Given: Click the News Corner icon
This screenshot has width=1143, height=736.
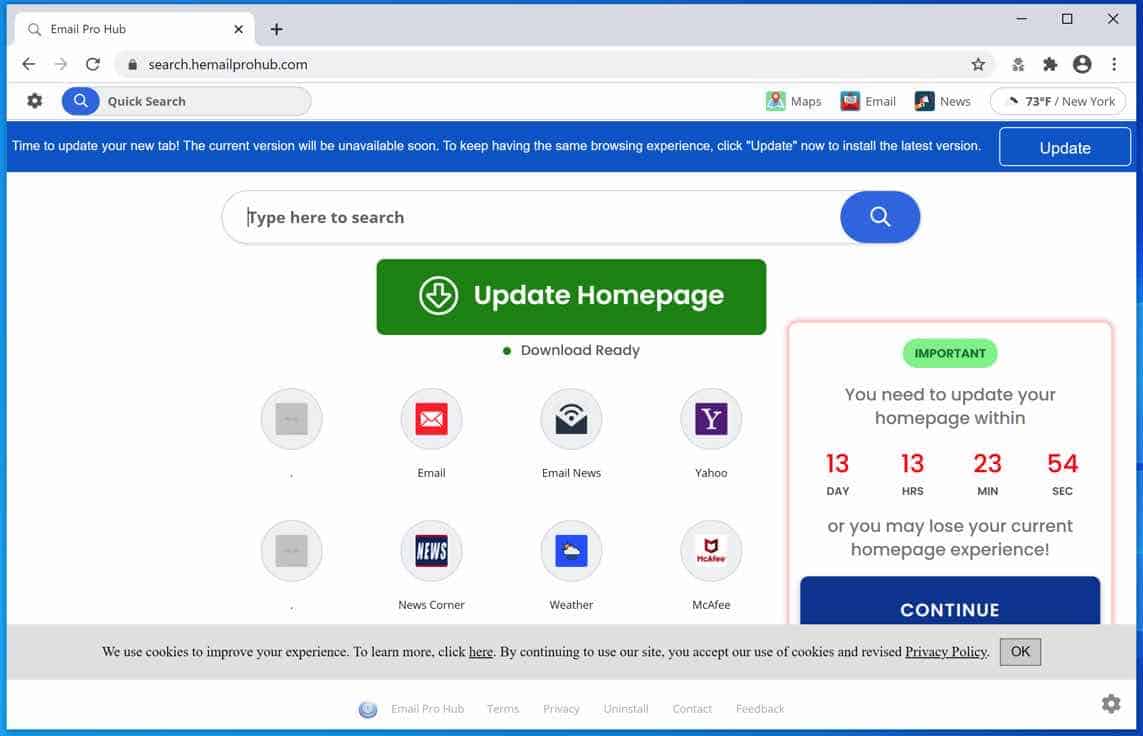Looking at the screenshot, I should click(431, 550).
